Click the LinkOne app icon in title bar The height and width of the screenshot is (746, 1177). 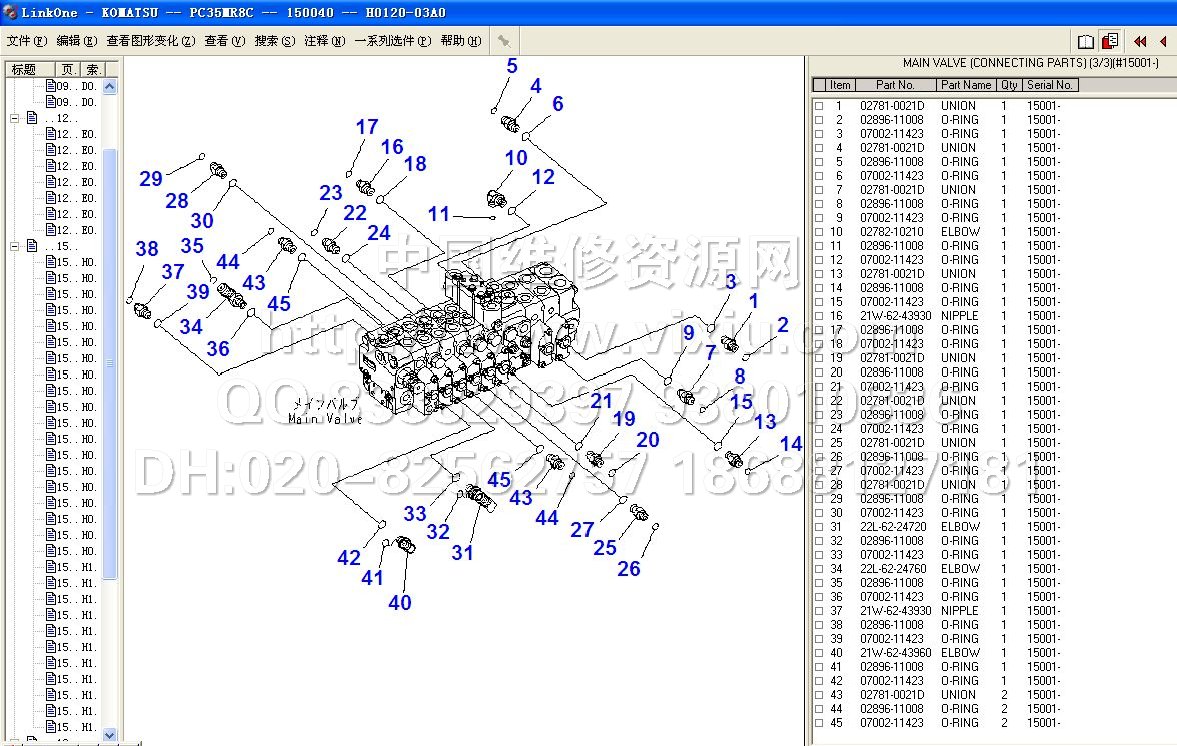pyautogui.click(x=10, y=12)
